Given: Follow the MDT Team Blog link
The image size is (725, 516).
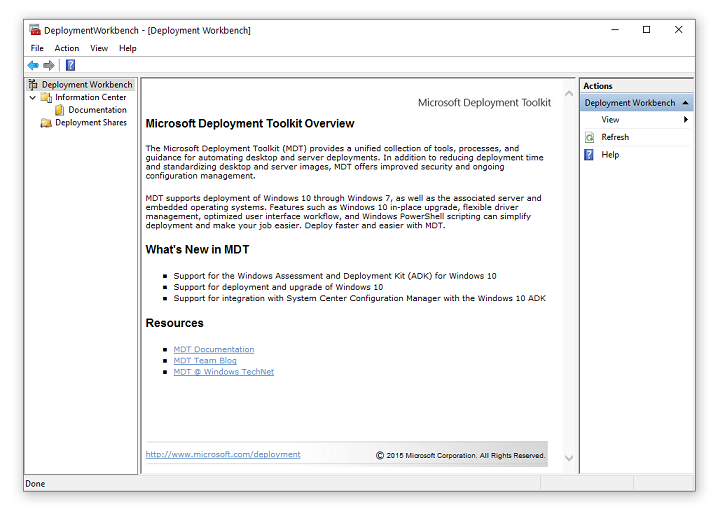Looking at the screenshot, I should (205, 361).
